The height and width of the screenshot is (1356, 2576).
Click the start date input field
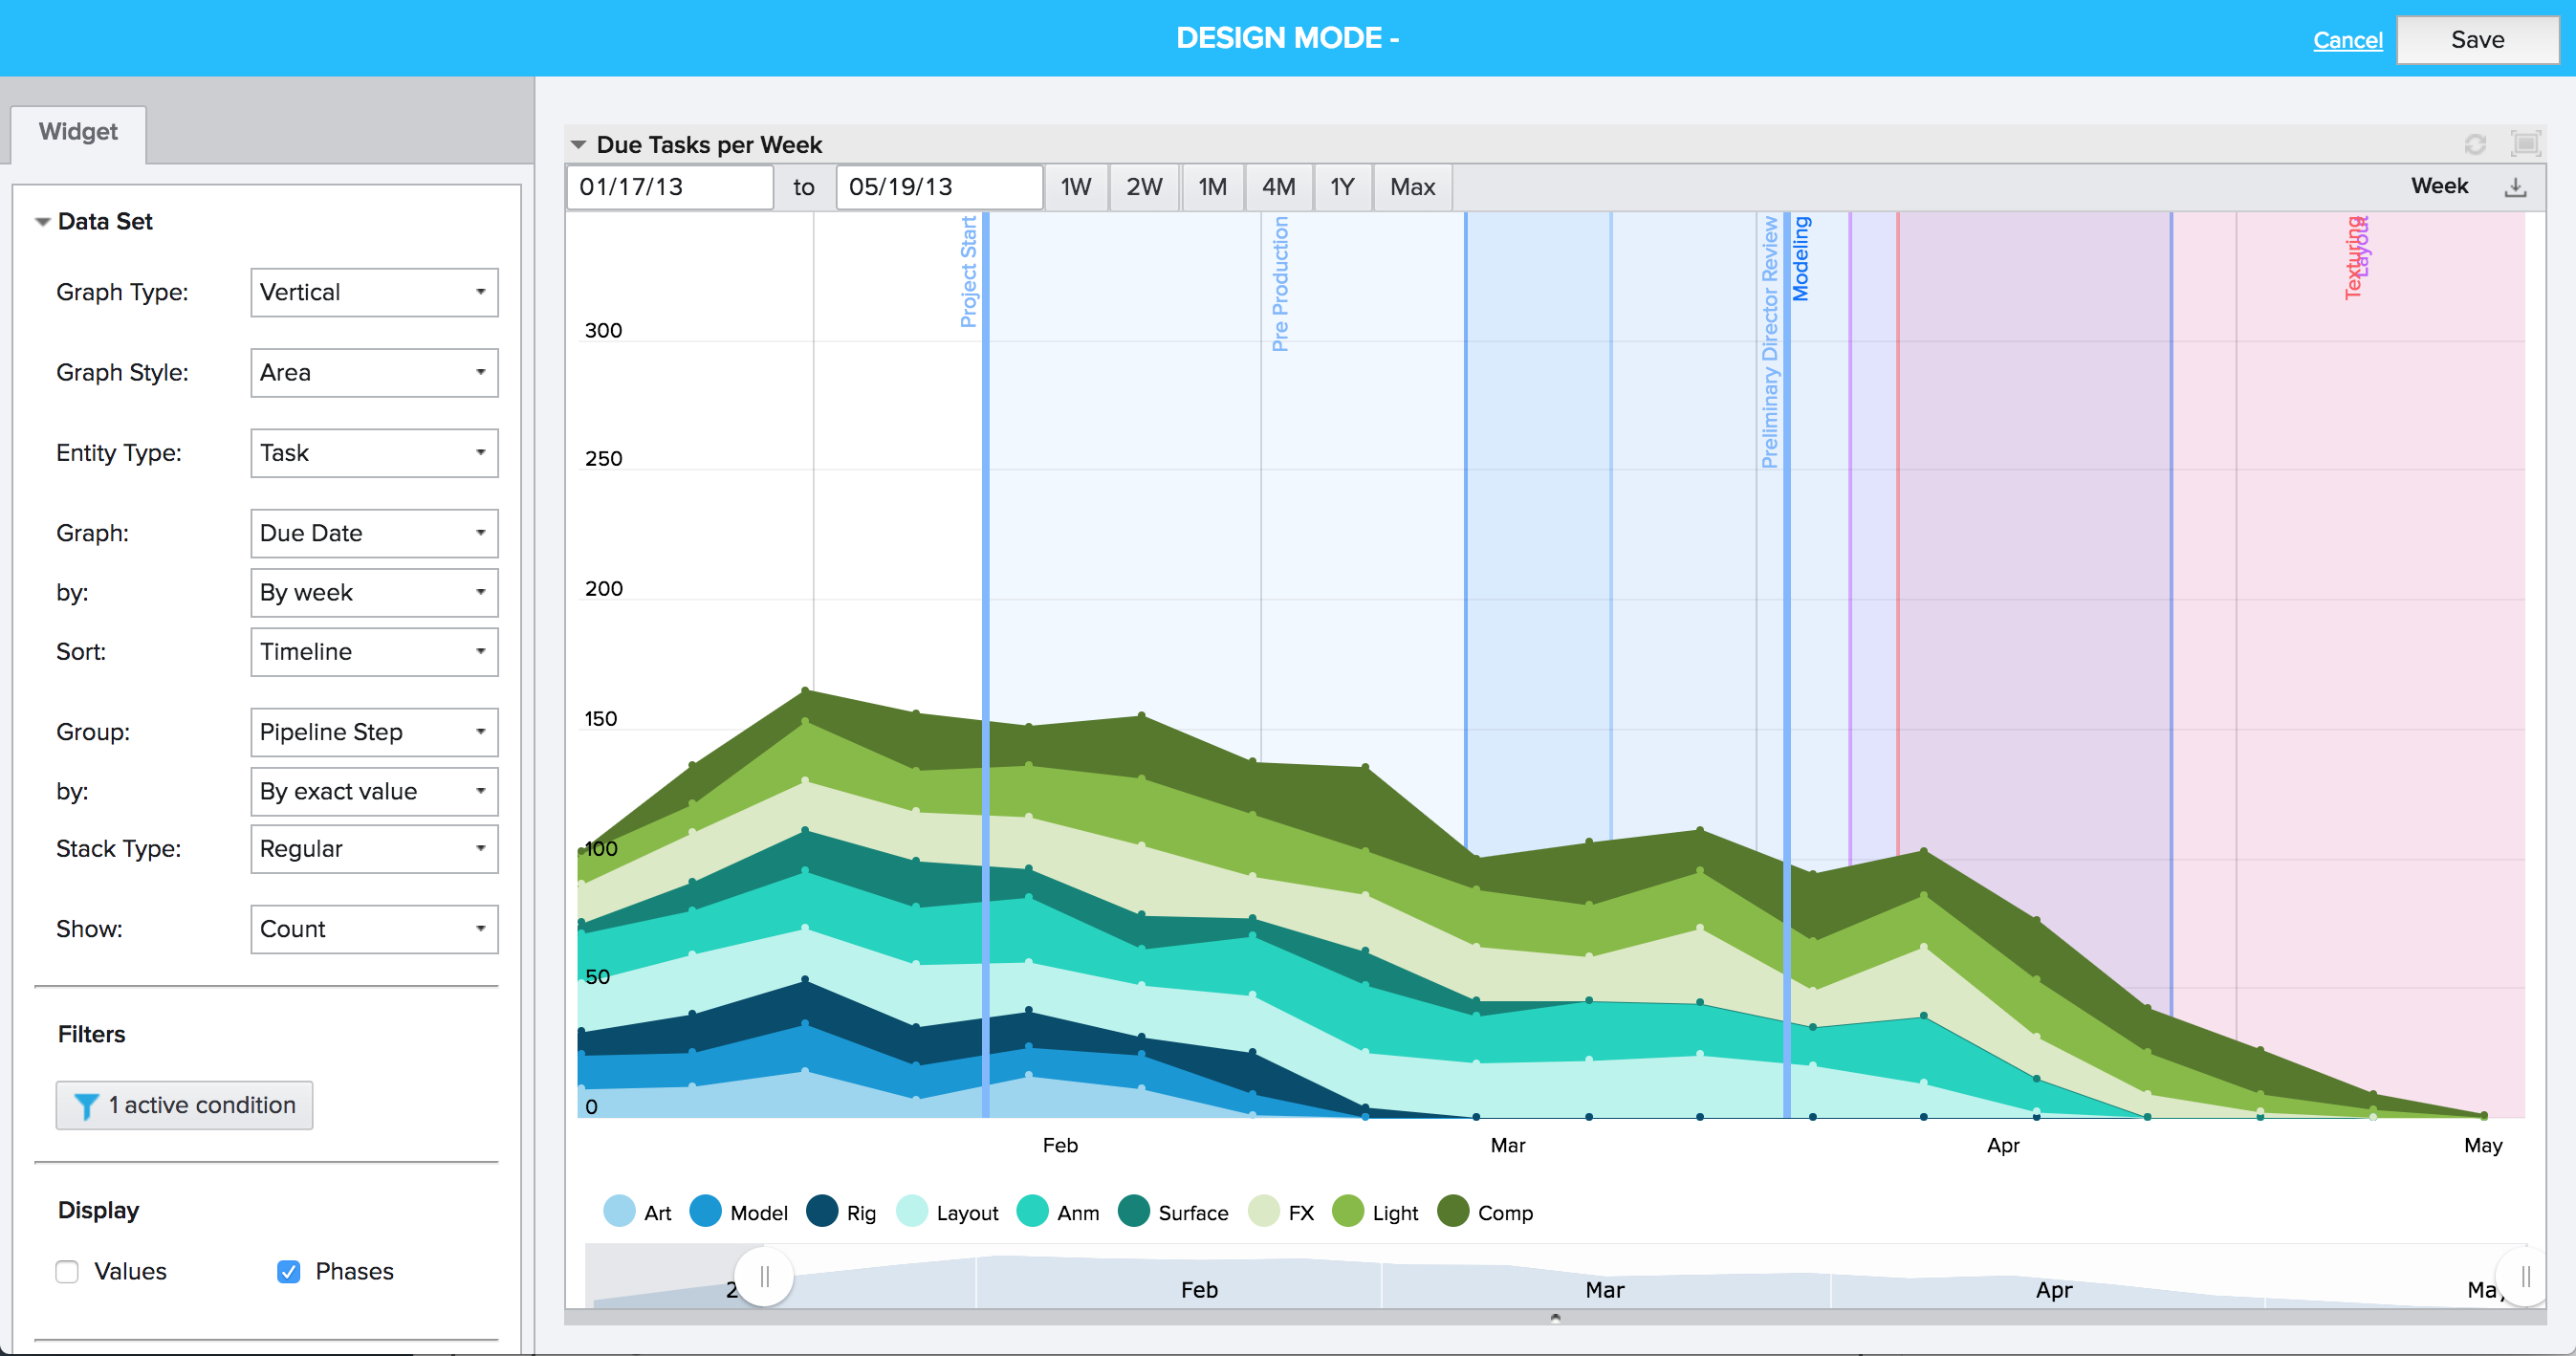(x=669, y=187)
